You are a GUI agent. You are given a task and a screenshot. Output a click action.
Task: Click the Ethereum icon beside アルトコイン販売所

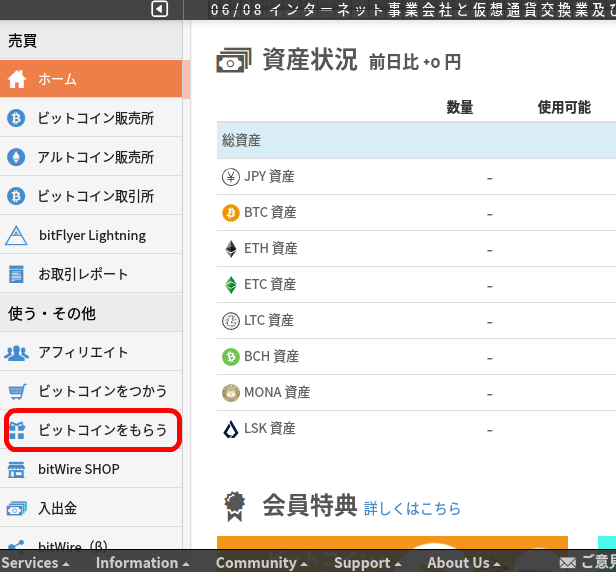click(x=16, y=157)
